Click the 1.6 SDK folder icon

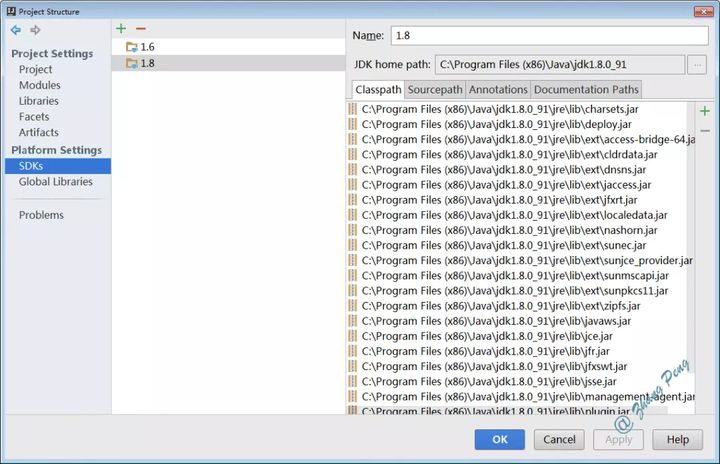tap(132, 47)
